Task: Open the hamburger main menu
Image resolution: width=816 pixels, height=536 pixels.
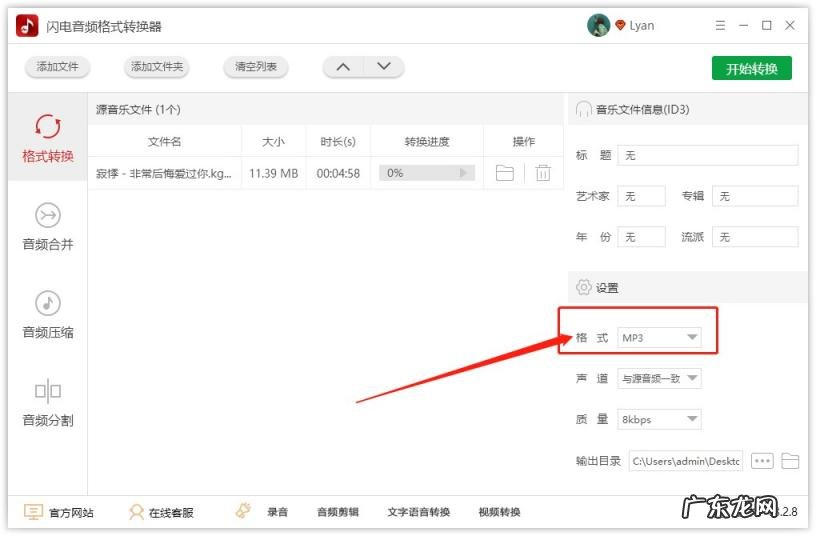Action: (x=720, y=25)
